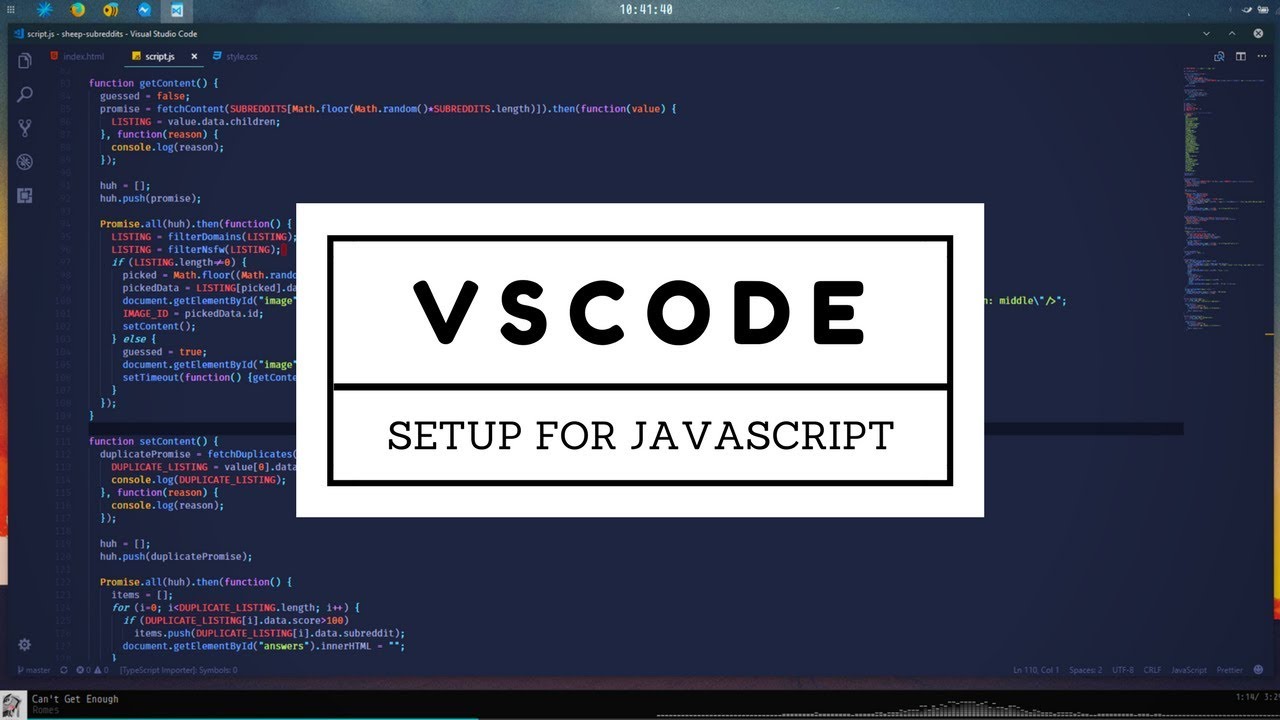
Task: Click the album art in music bar
Action: coord(13,704)
